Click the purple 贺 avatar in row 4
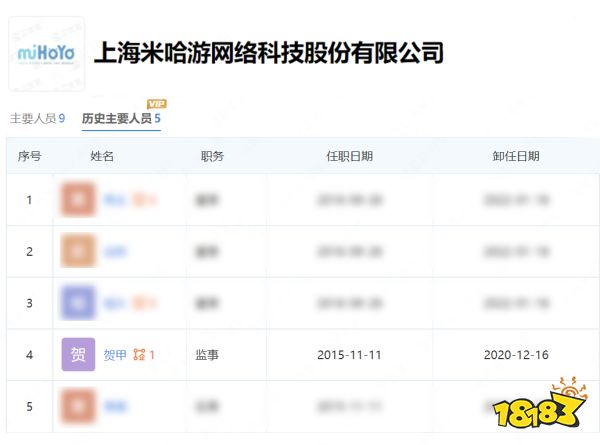Viewport: 600px width, 445px height. tap(78, 354)
